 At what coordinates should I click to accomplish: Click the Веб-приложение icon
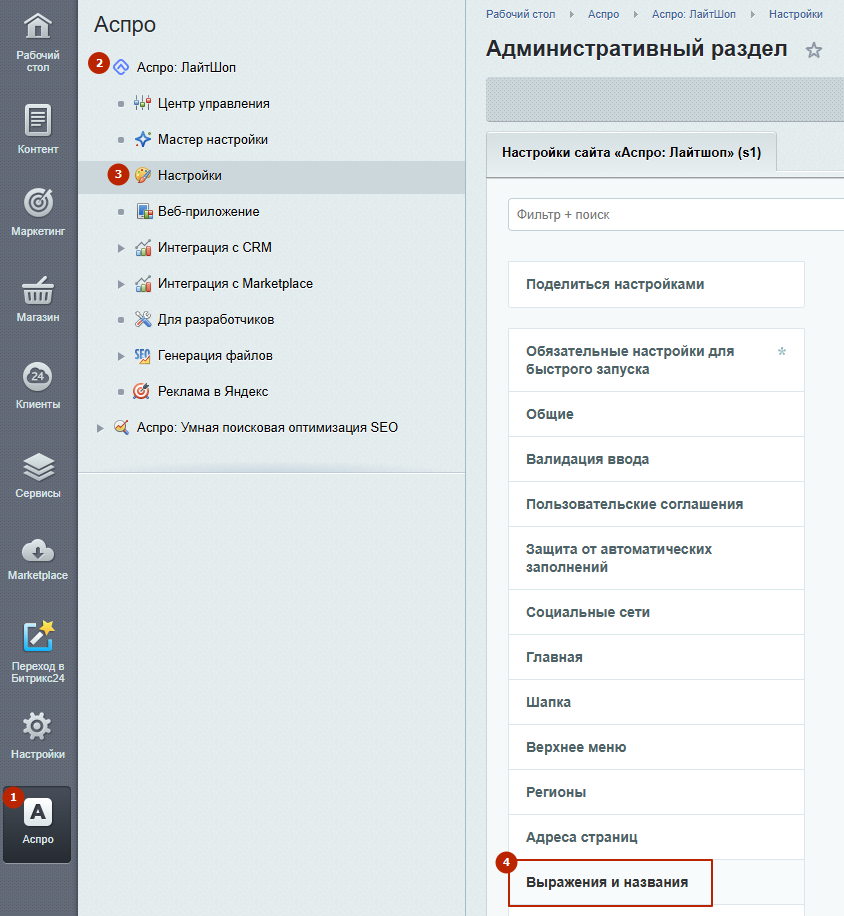[x=144, y=211]
